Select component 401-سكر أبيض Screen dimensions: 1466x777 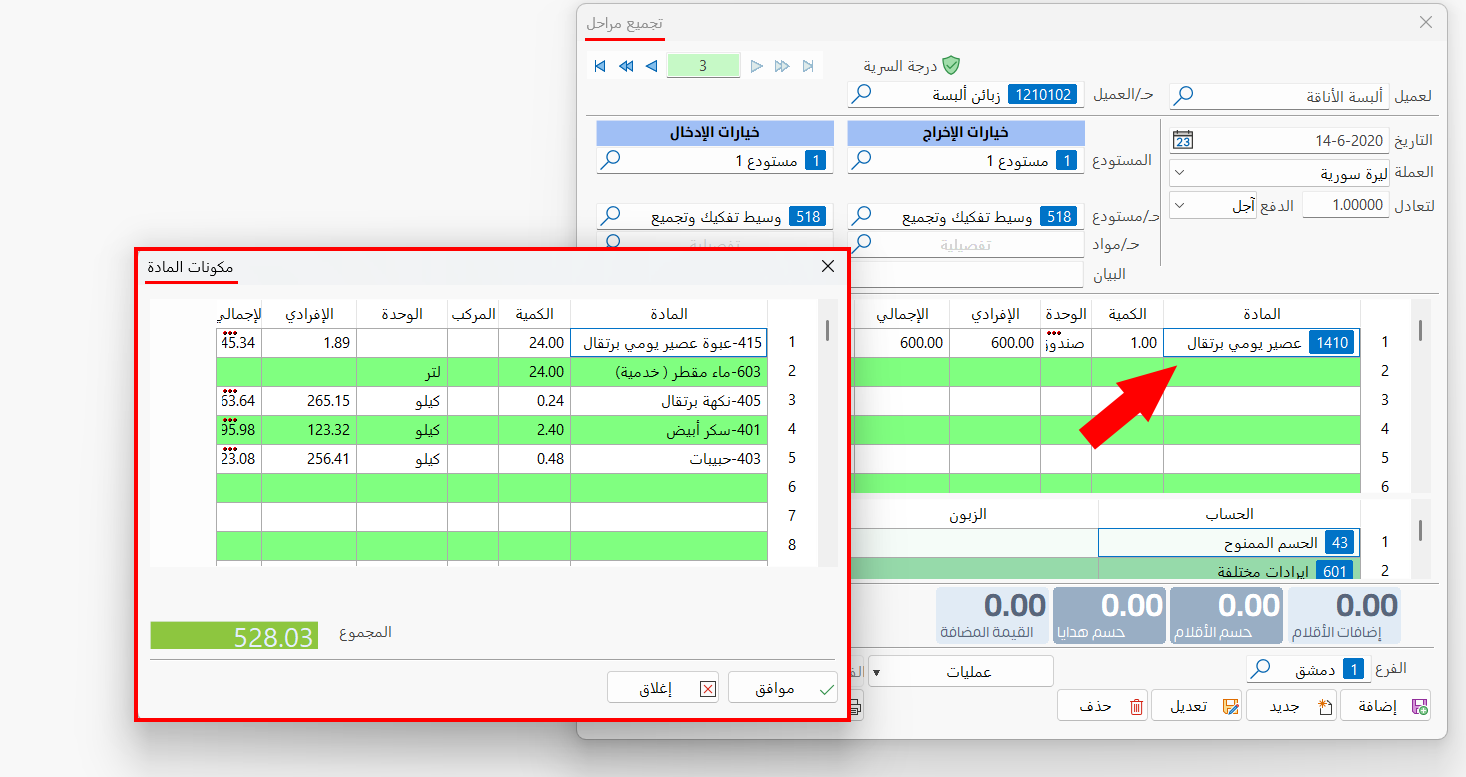pos(668,430)
